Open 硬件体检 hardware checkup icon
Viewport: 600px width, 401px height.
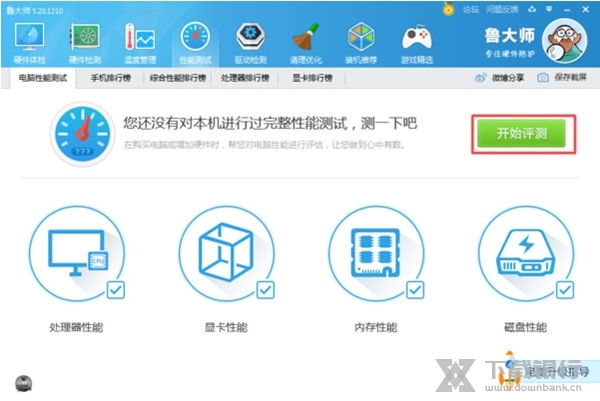tap(29, 43)
